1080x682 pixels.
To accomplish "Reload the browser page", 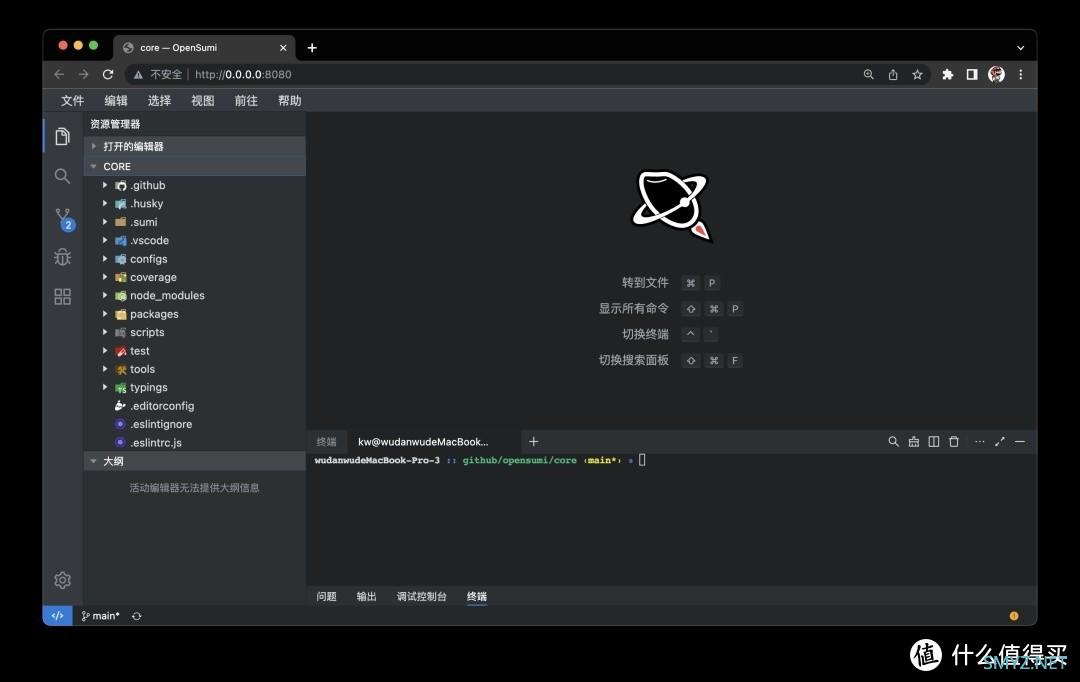I will 108,74.
